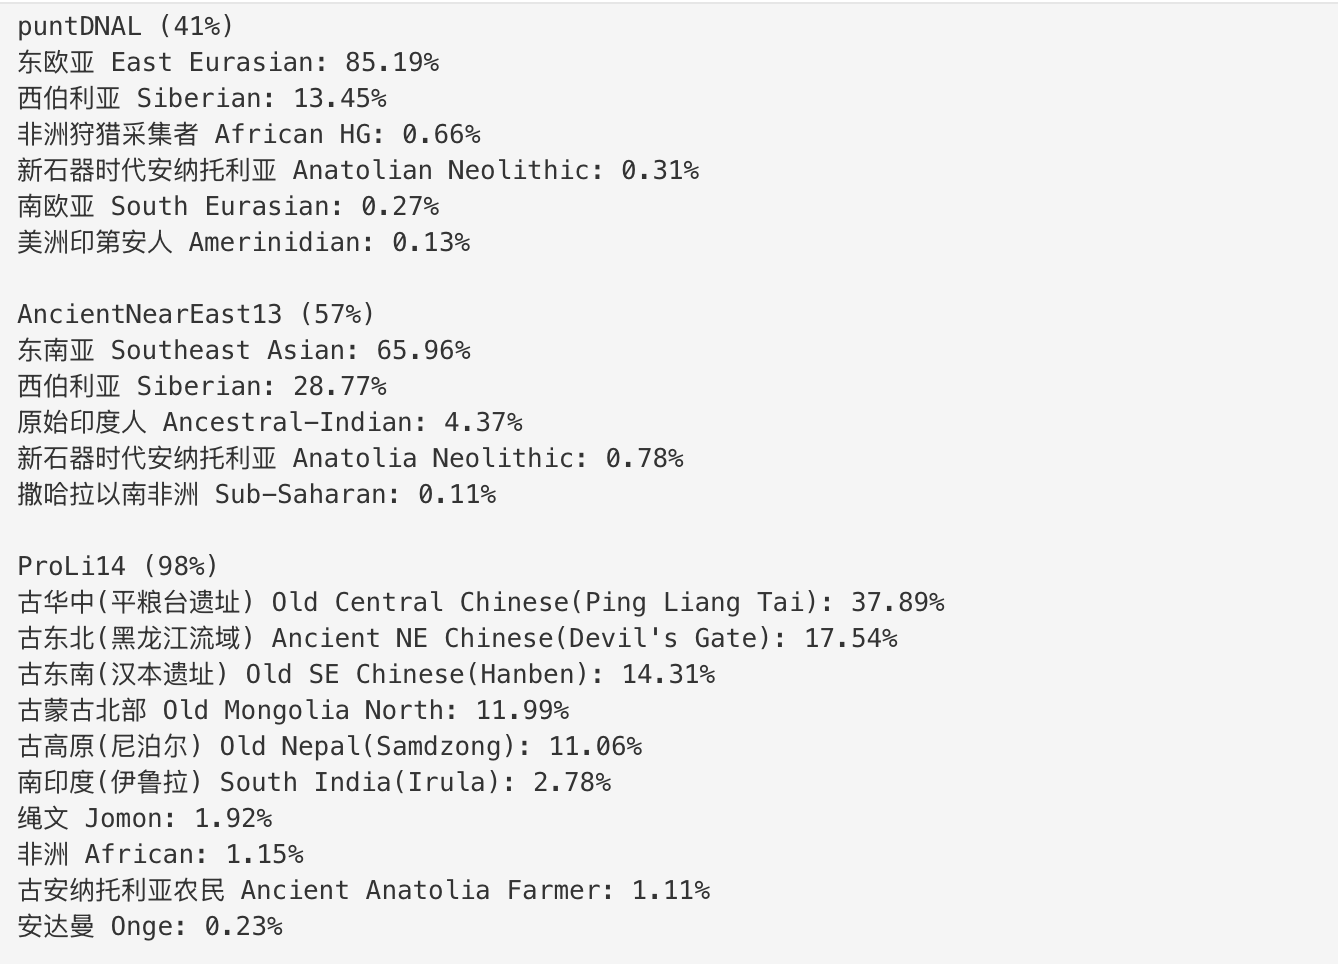Click the South Eurasian 0.27% line
Screen dimensions: 1338x964
click(x=228, y=206)
